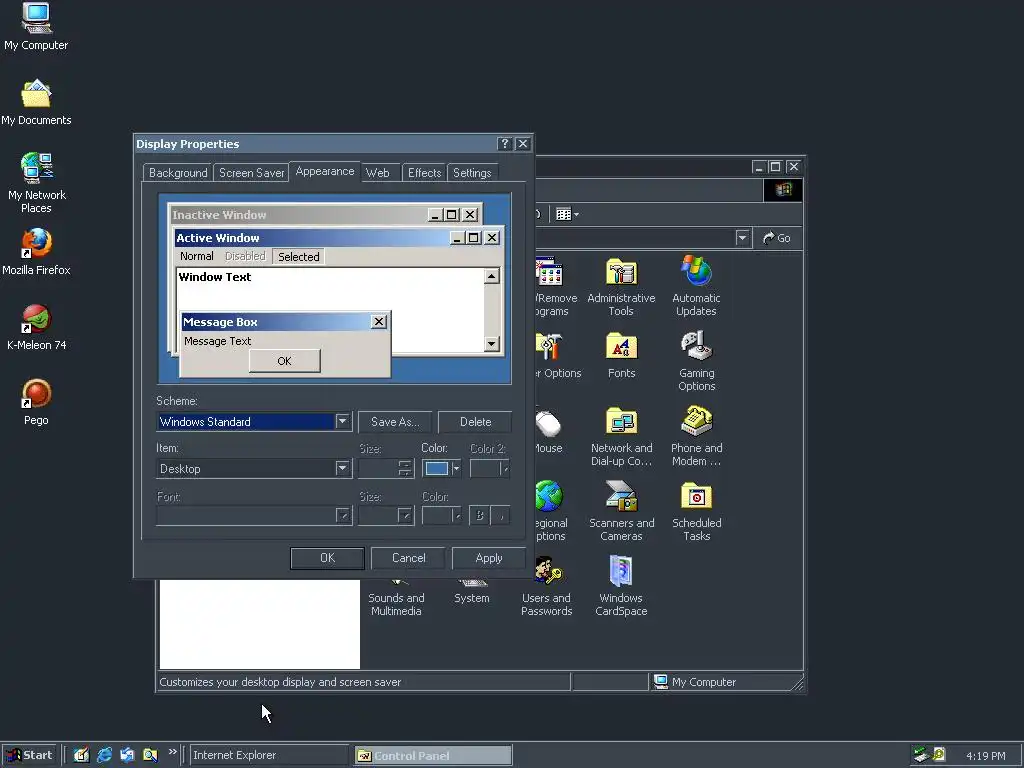Image resolution: width=1024 pixels, height=768 pixels.
Task: Click Cancel in Display Properties
Action: click(408, 558)
